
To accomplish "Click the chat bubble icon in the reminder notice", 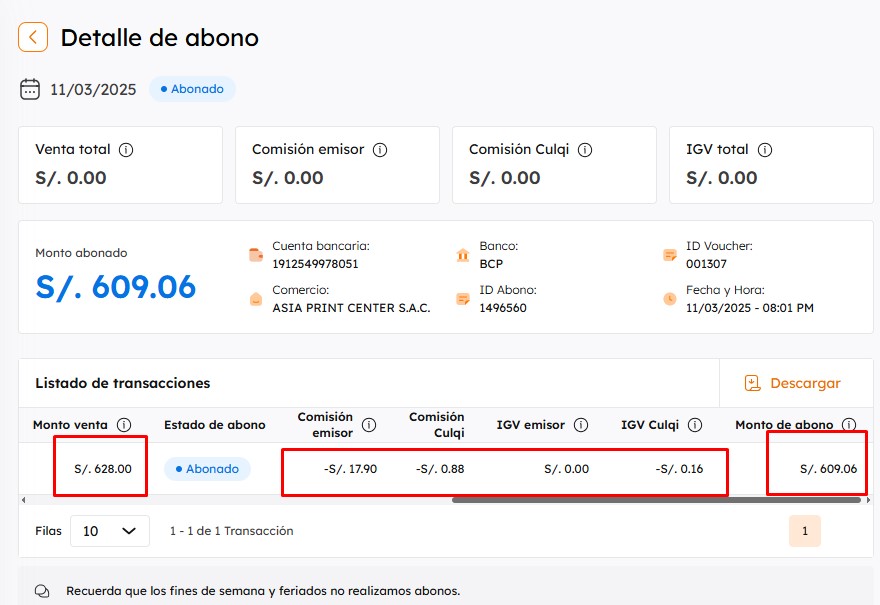I will pyautogui.click(x=42, y=591).
